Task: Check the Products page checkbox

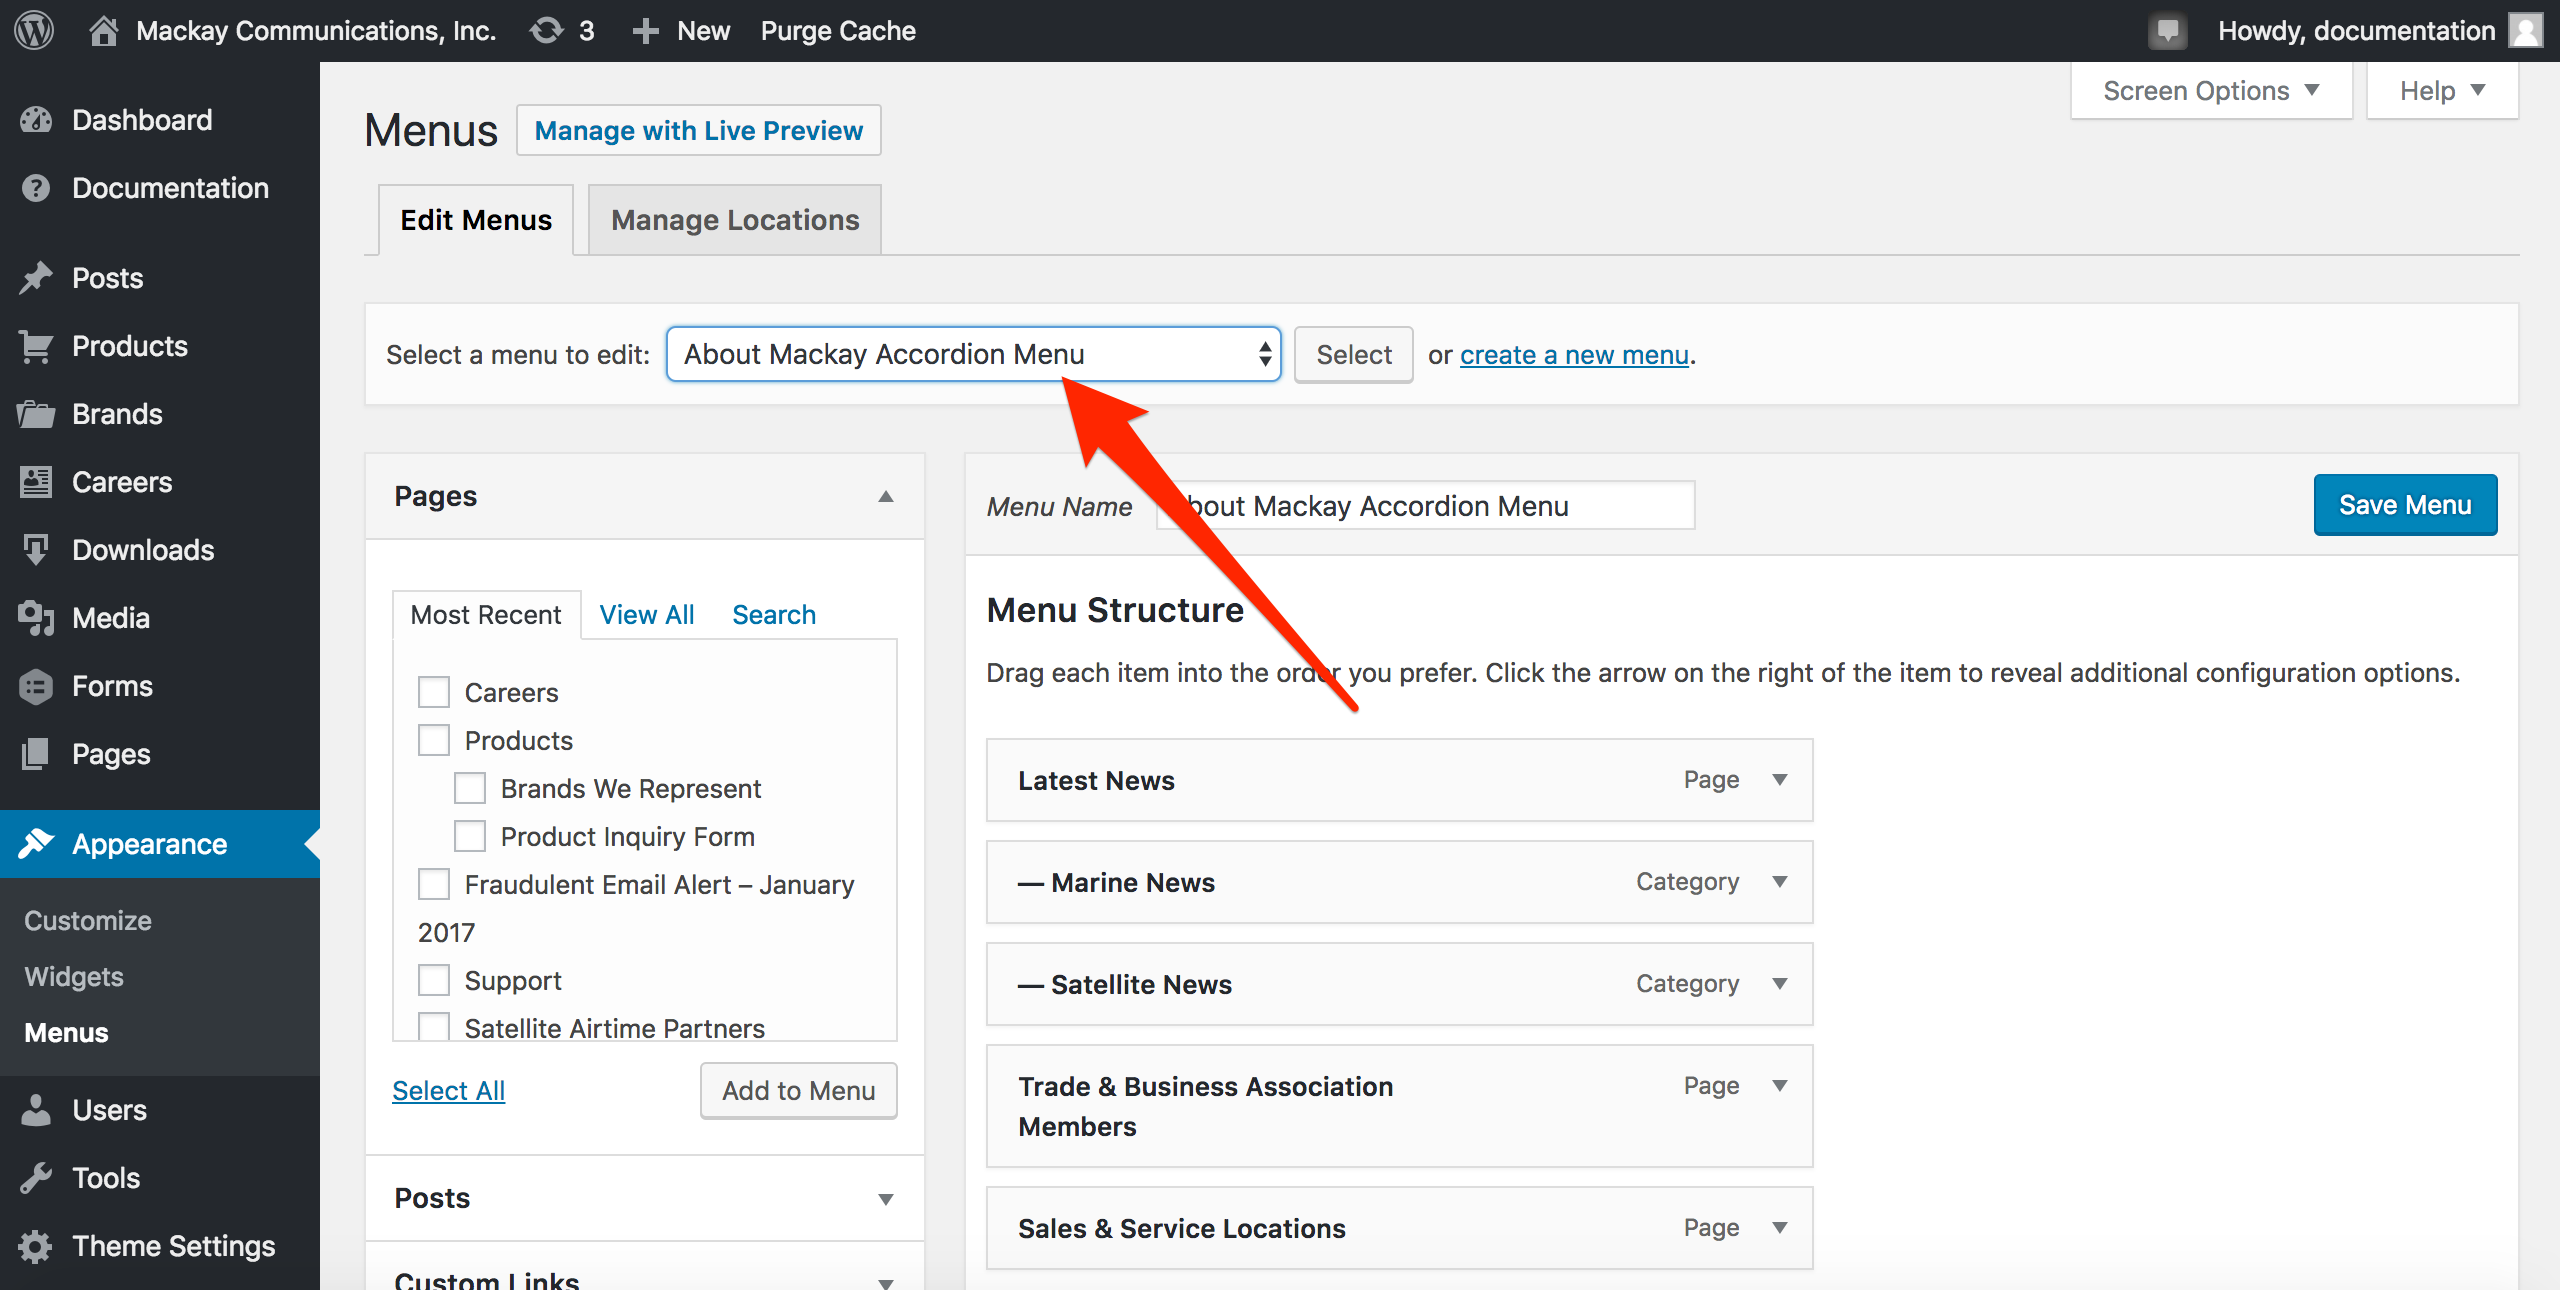Action: pyautogui.click(x=434, y=740)
